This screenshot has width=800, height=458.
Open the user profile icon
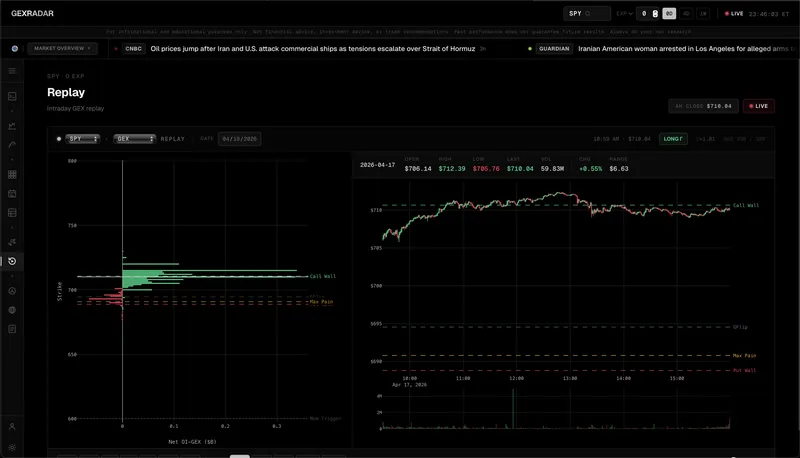coord(12,426)
